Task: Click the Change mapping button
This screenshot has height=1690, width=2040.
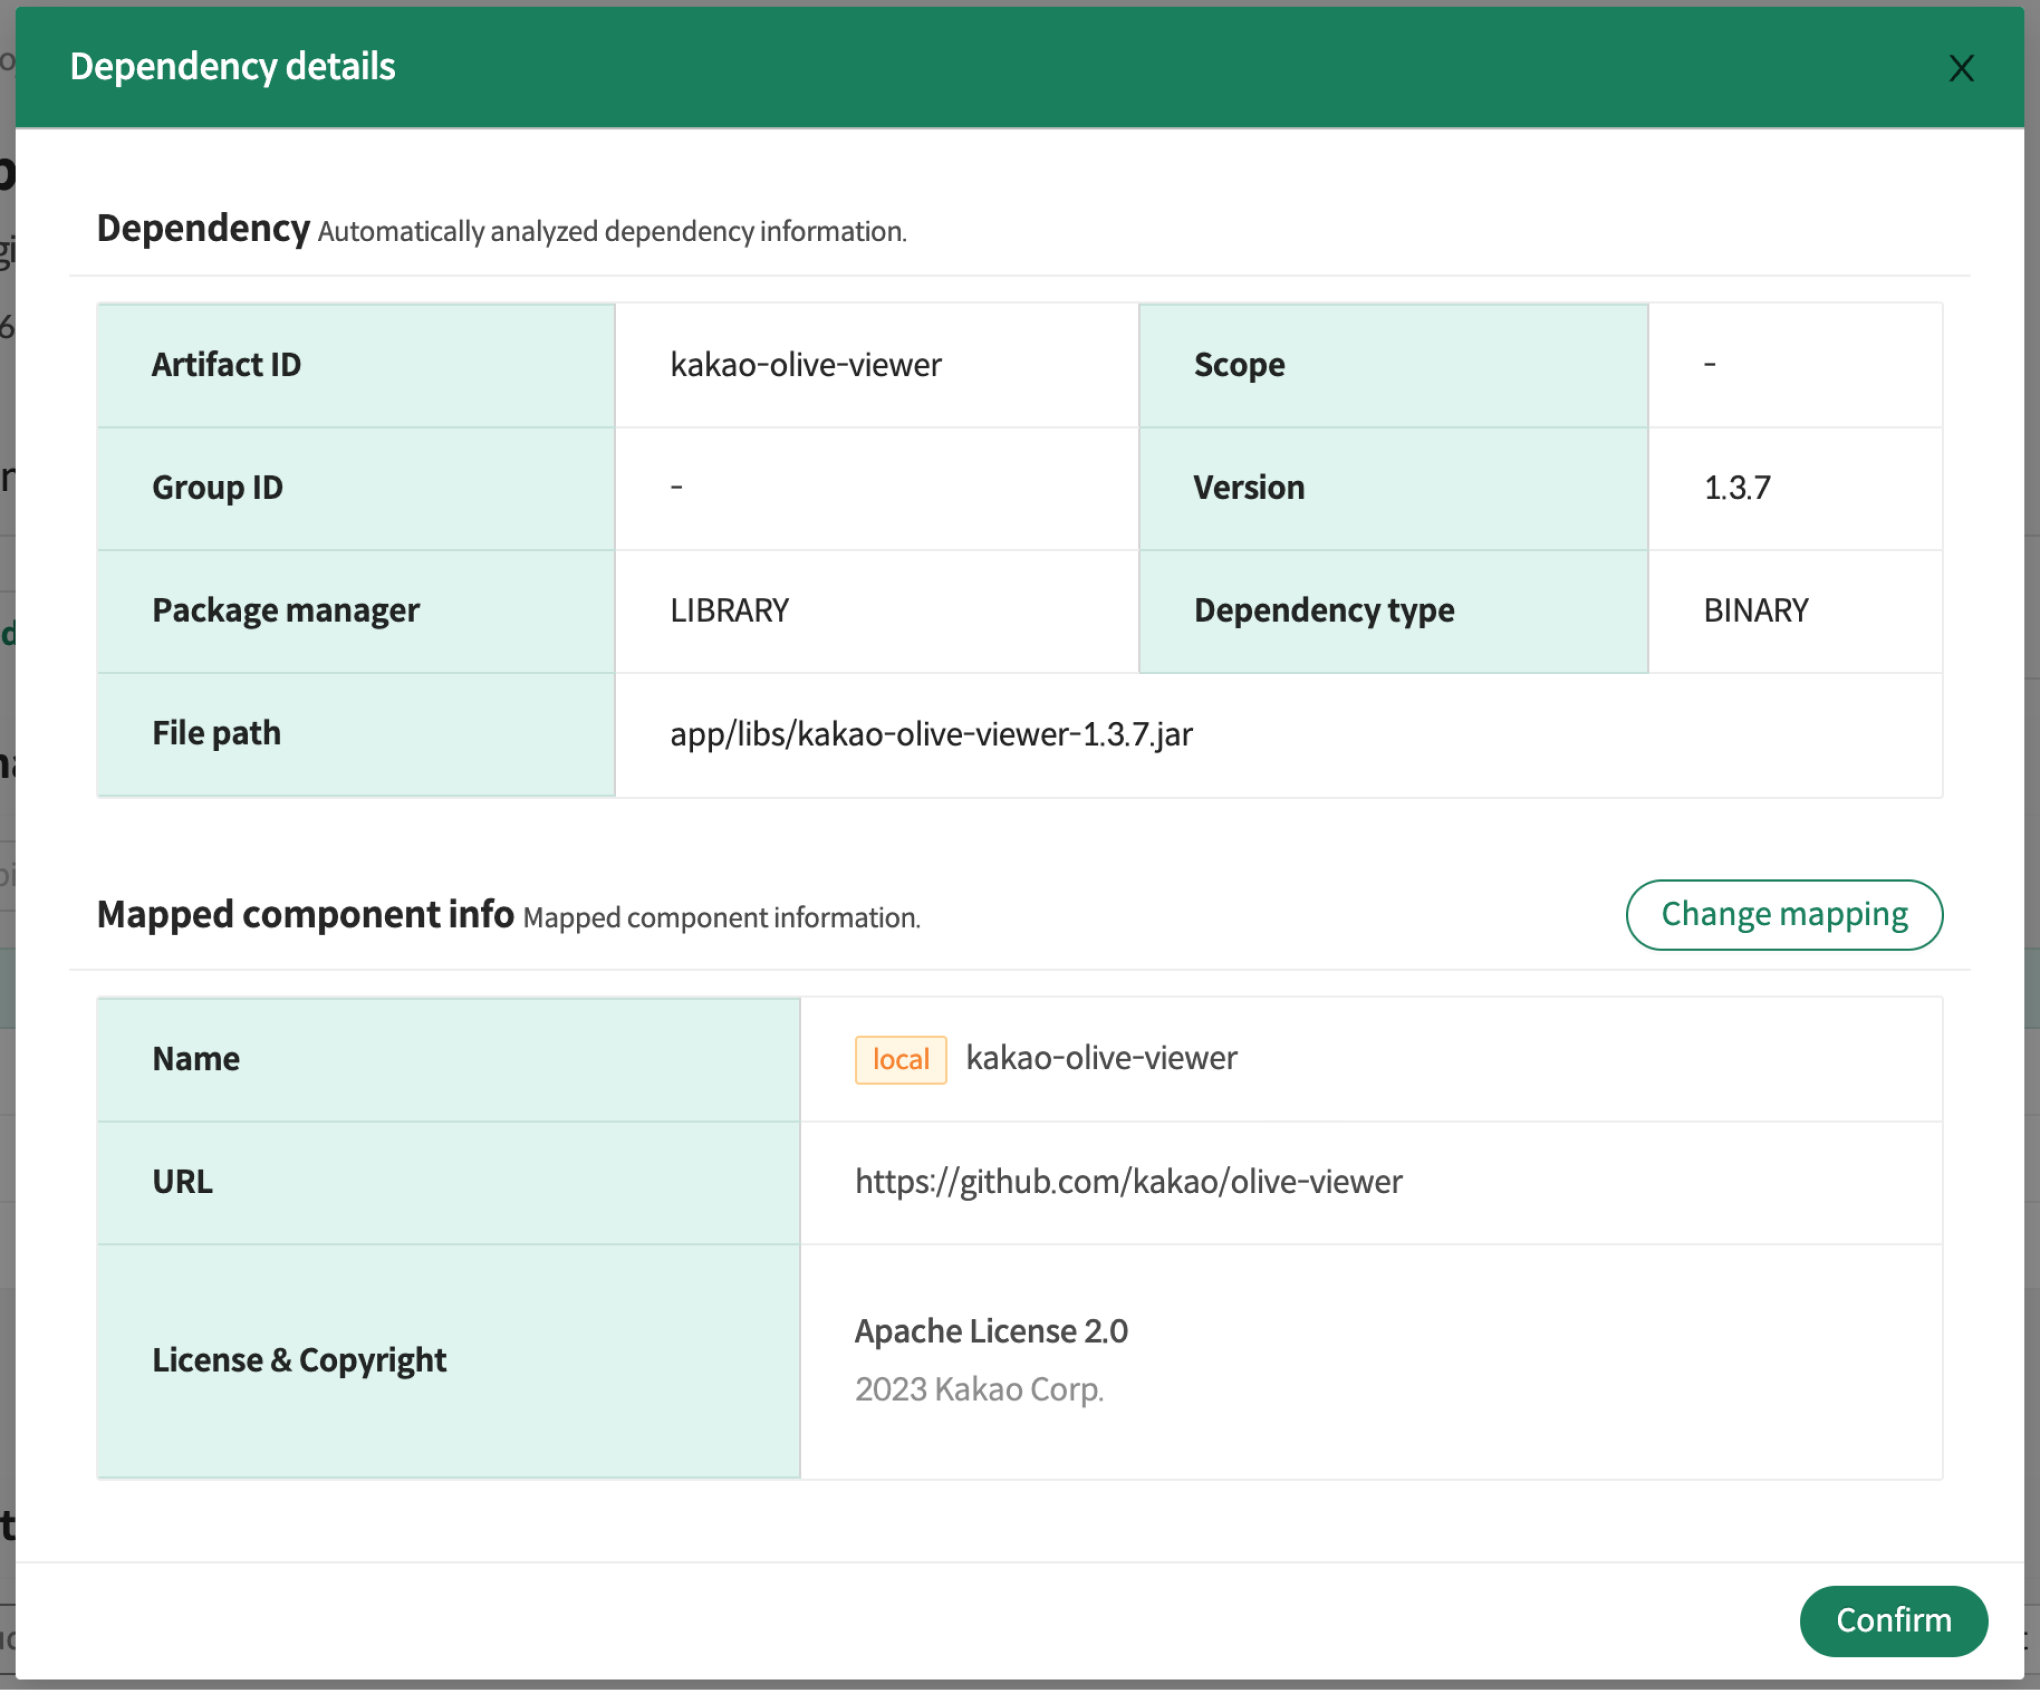Action: tap(1783, 914)
